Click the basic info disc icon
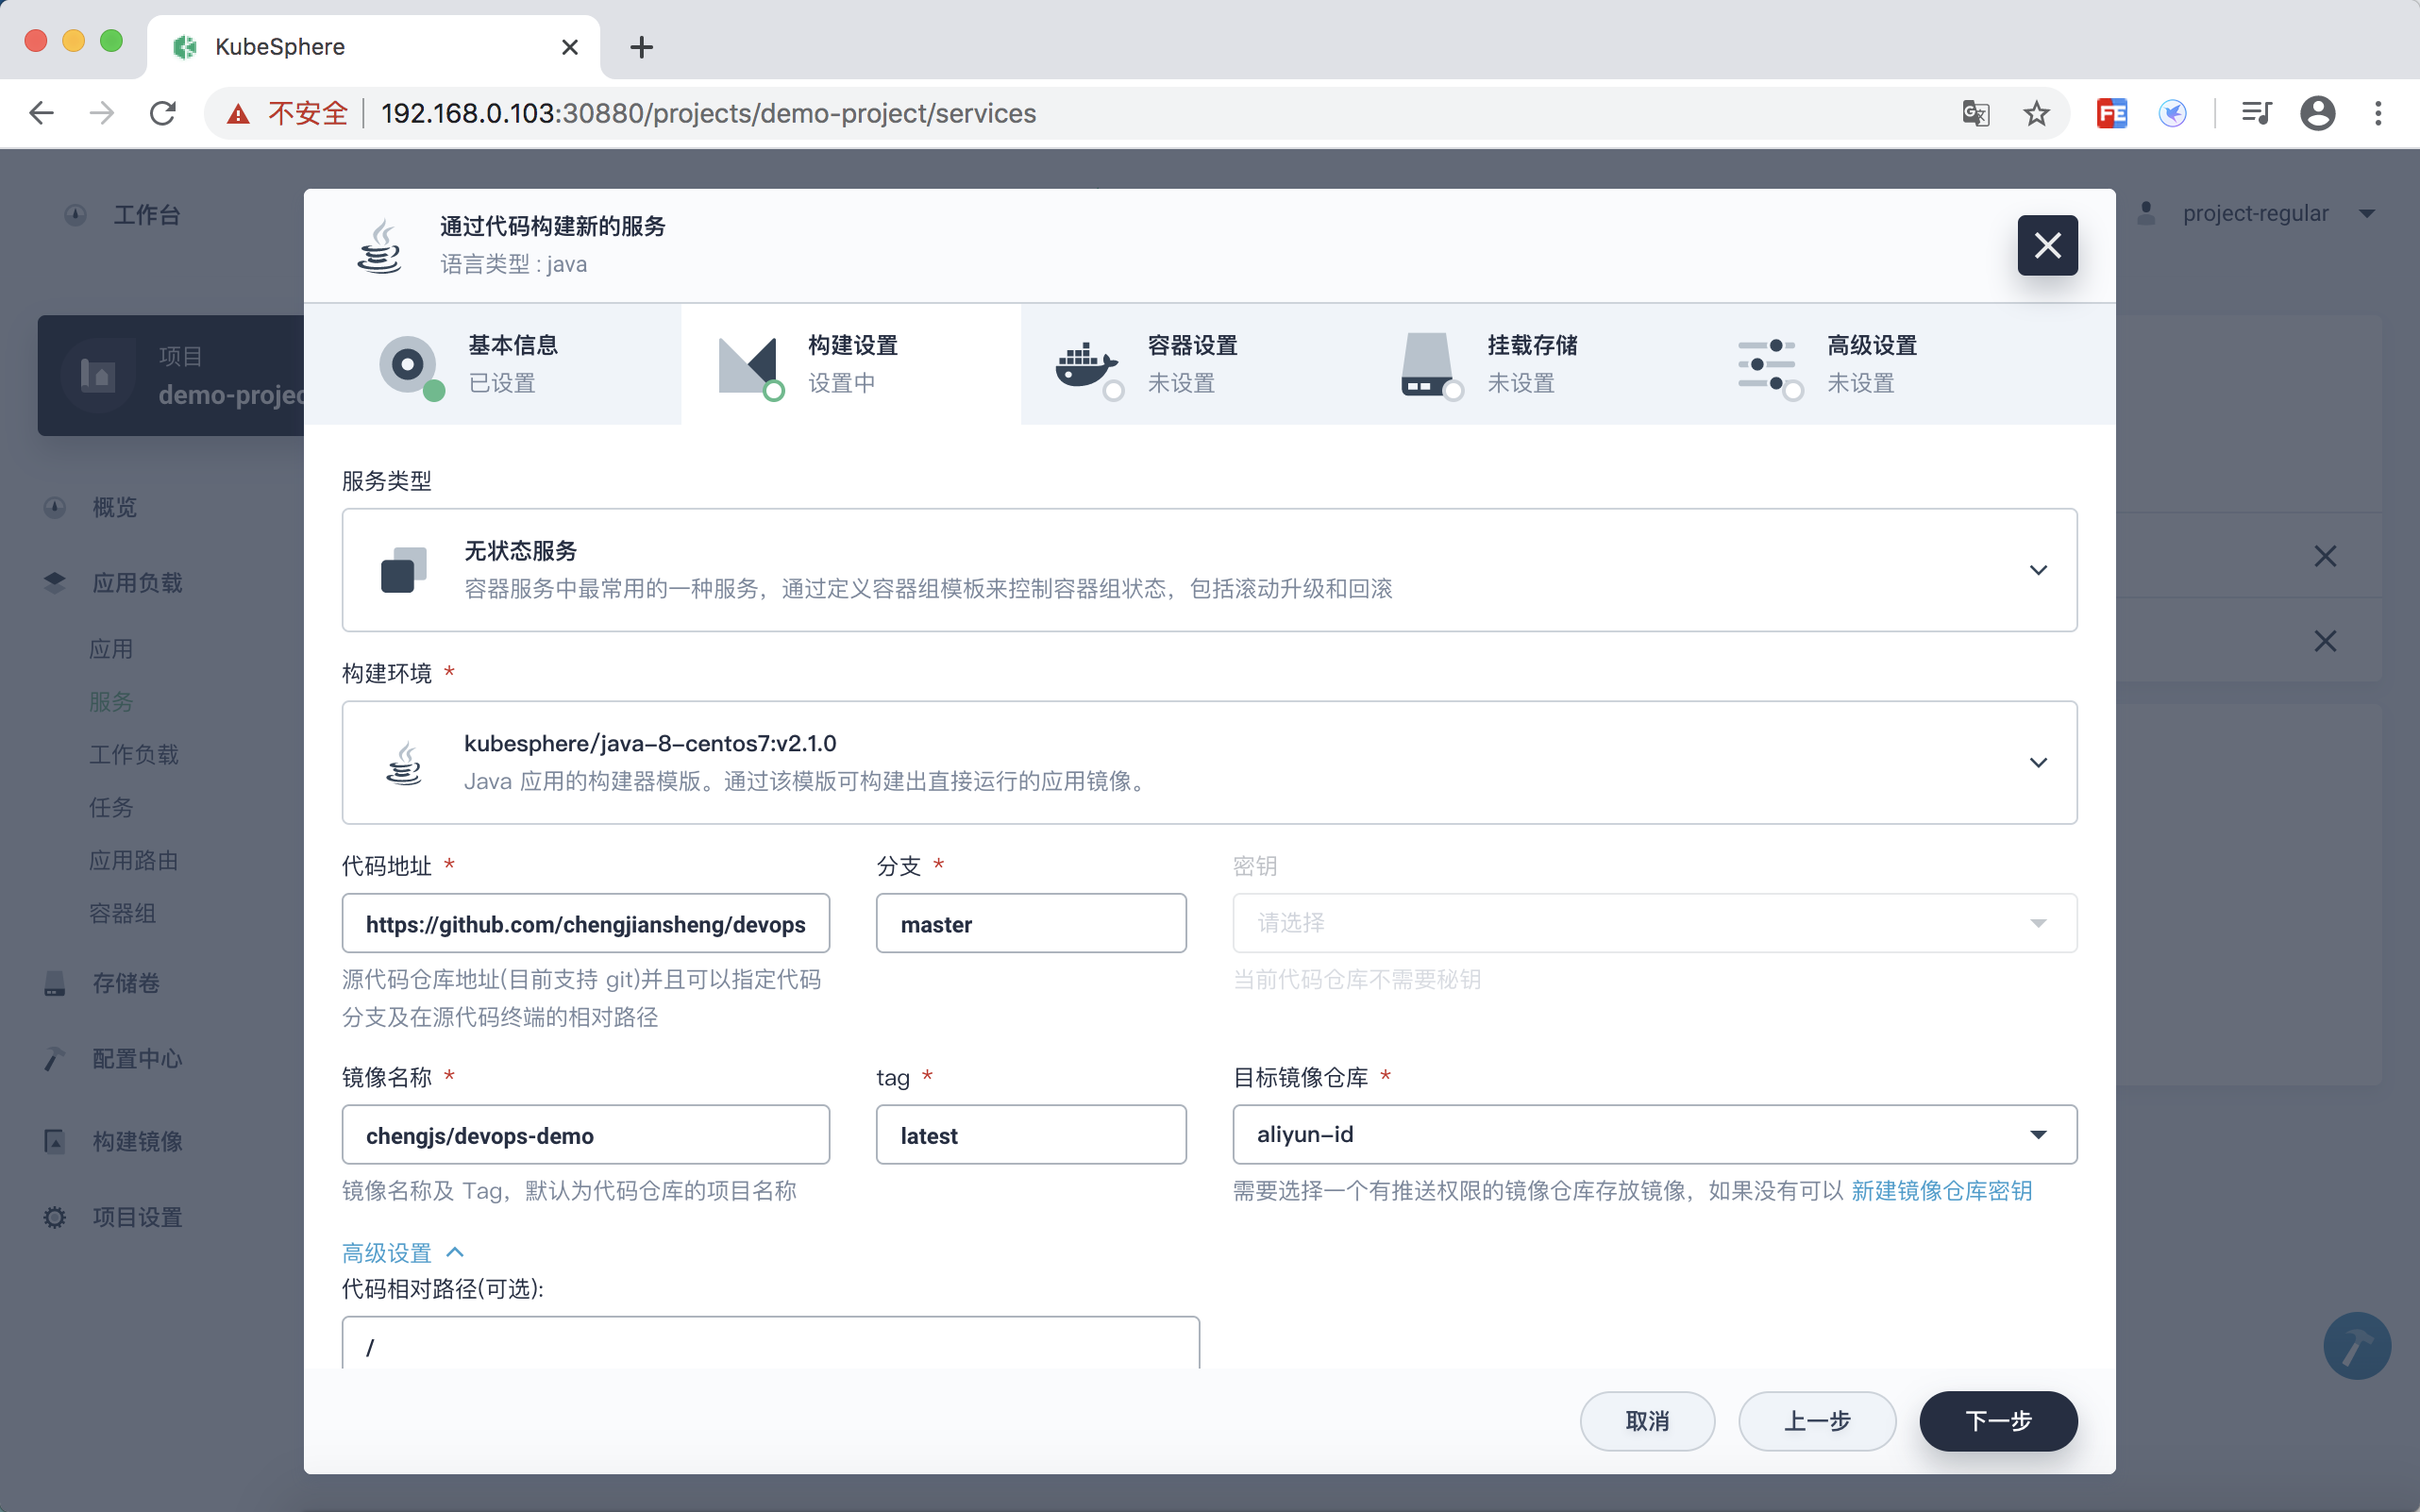2420x1512 pixels. [x=407, y=365]
